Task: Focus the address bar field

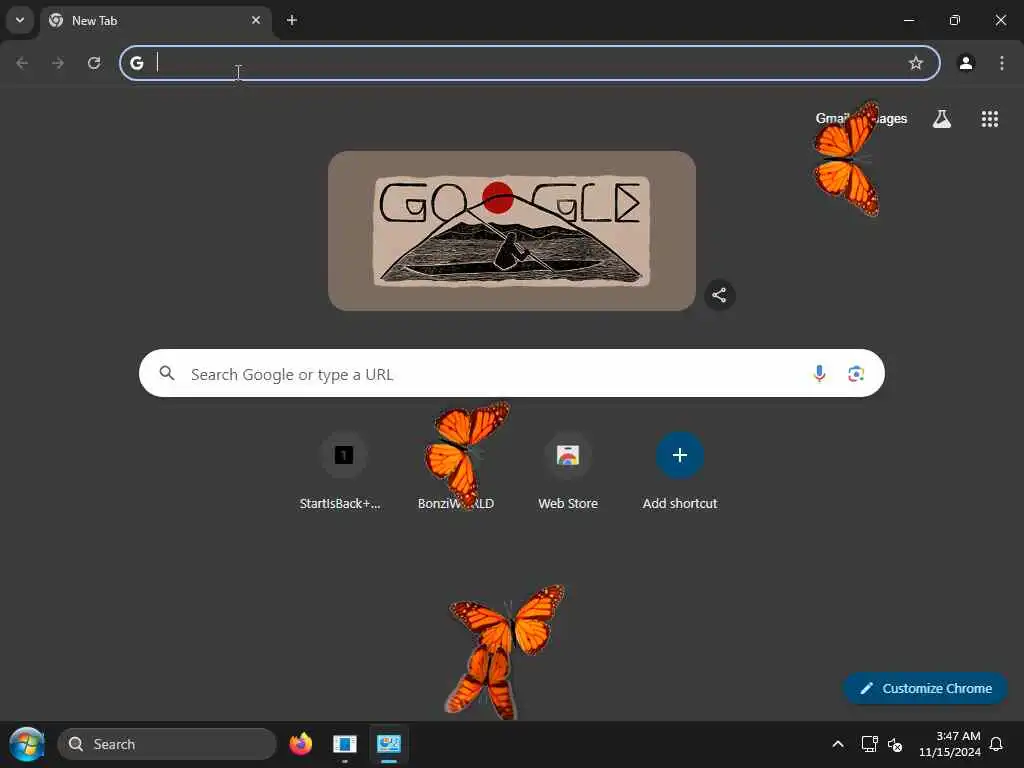Action: 530,63
